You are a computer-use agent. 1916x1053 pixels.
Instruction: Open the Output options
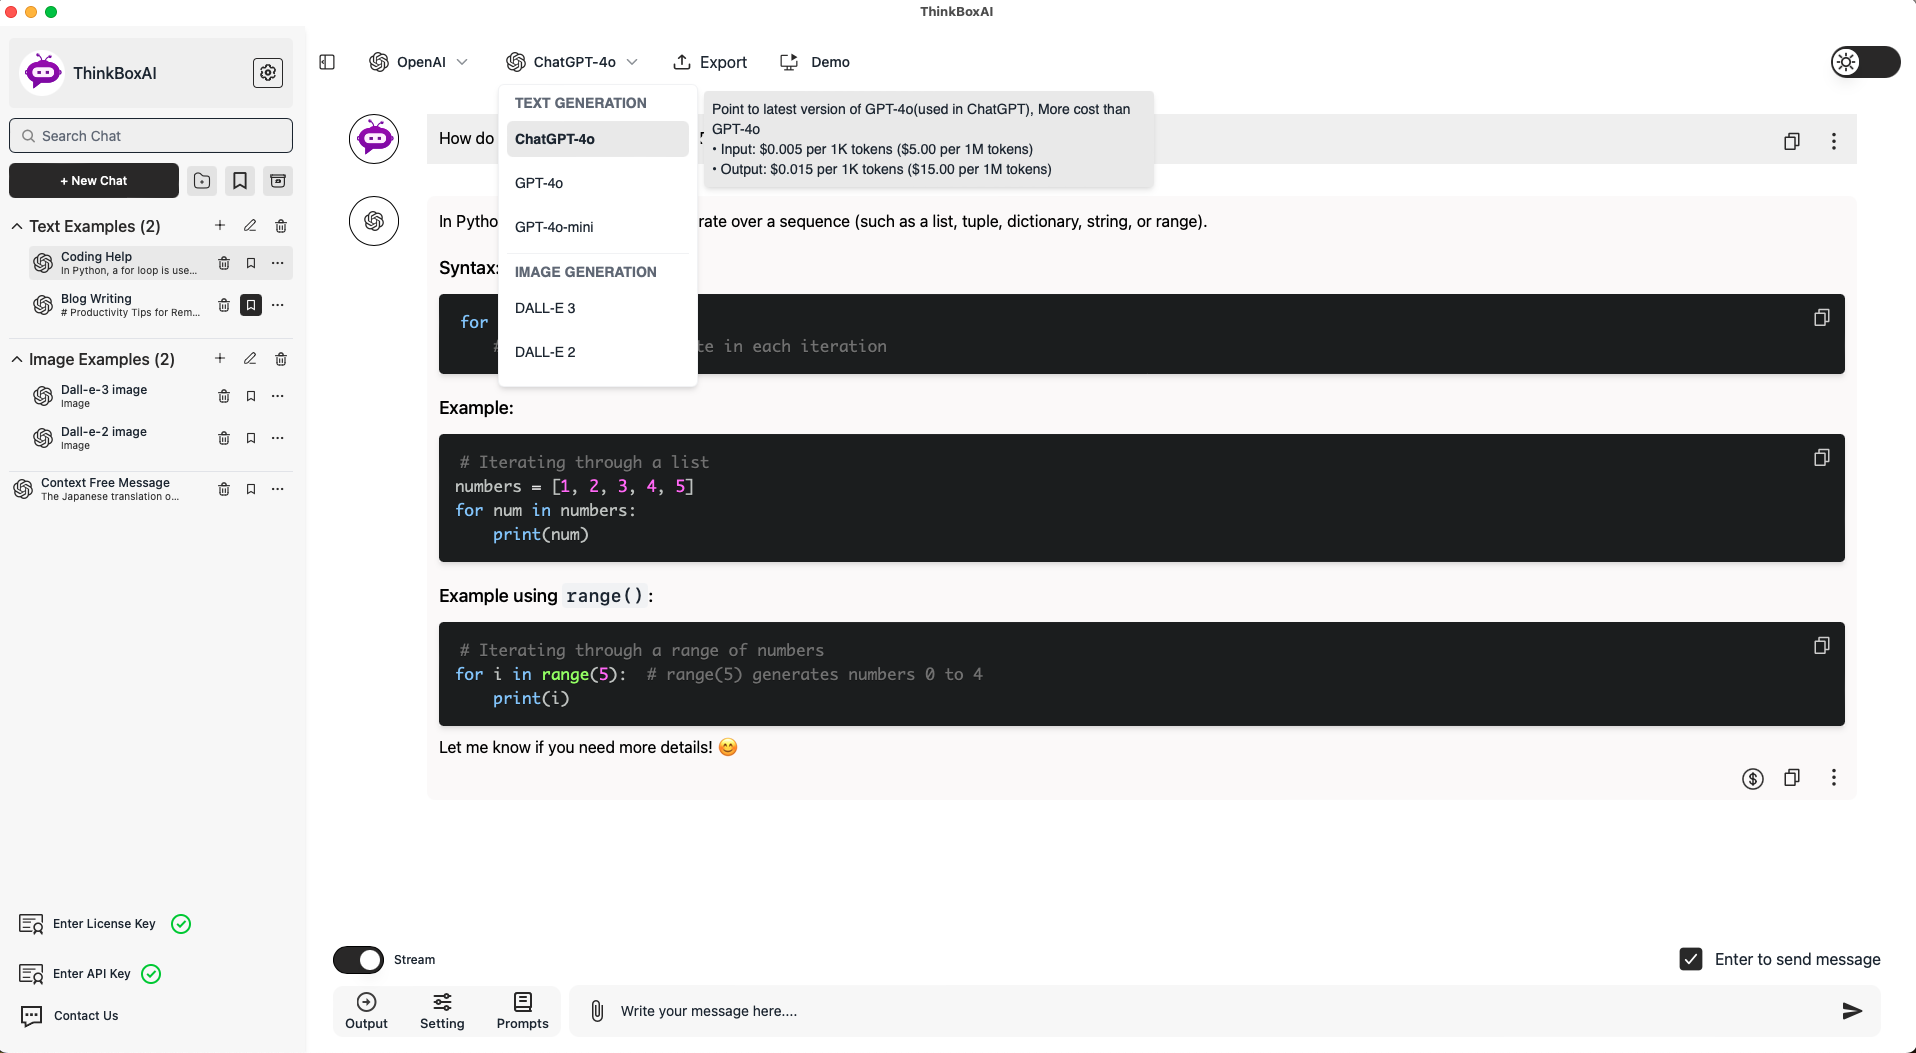pyautogui.click(x=366, y=1011)
